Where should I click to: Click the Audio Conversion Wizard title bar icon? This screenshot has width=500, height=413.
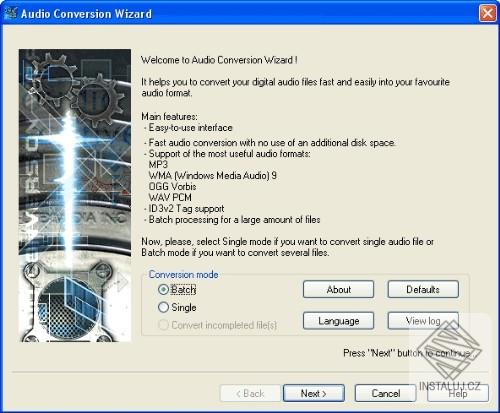10,14
